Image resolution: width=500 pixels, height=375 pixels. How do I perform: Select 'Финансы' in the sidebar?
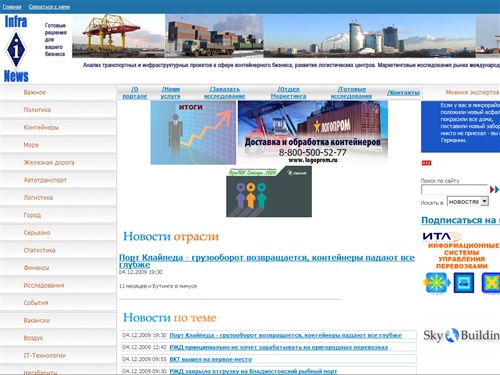point(58,268)
